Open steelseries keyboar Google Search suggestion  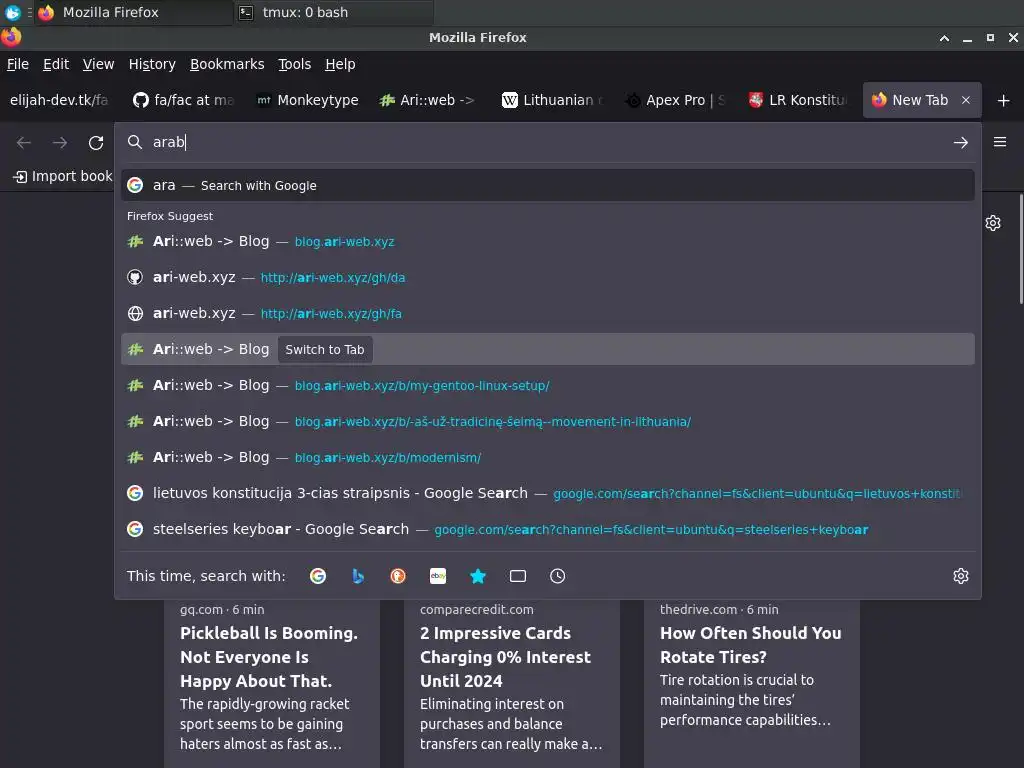click(x=547, y=529)
